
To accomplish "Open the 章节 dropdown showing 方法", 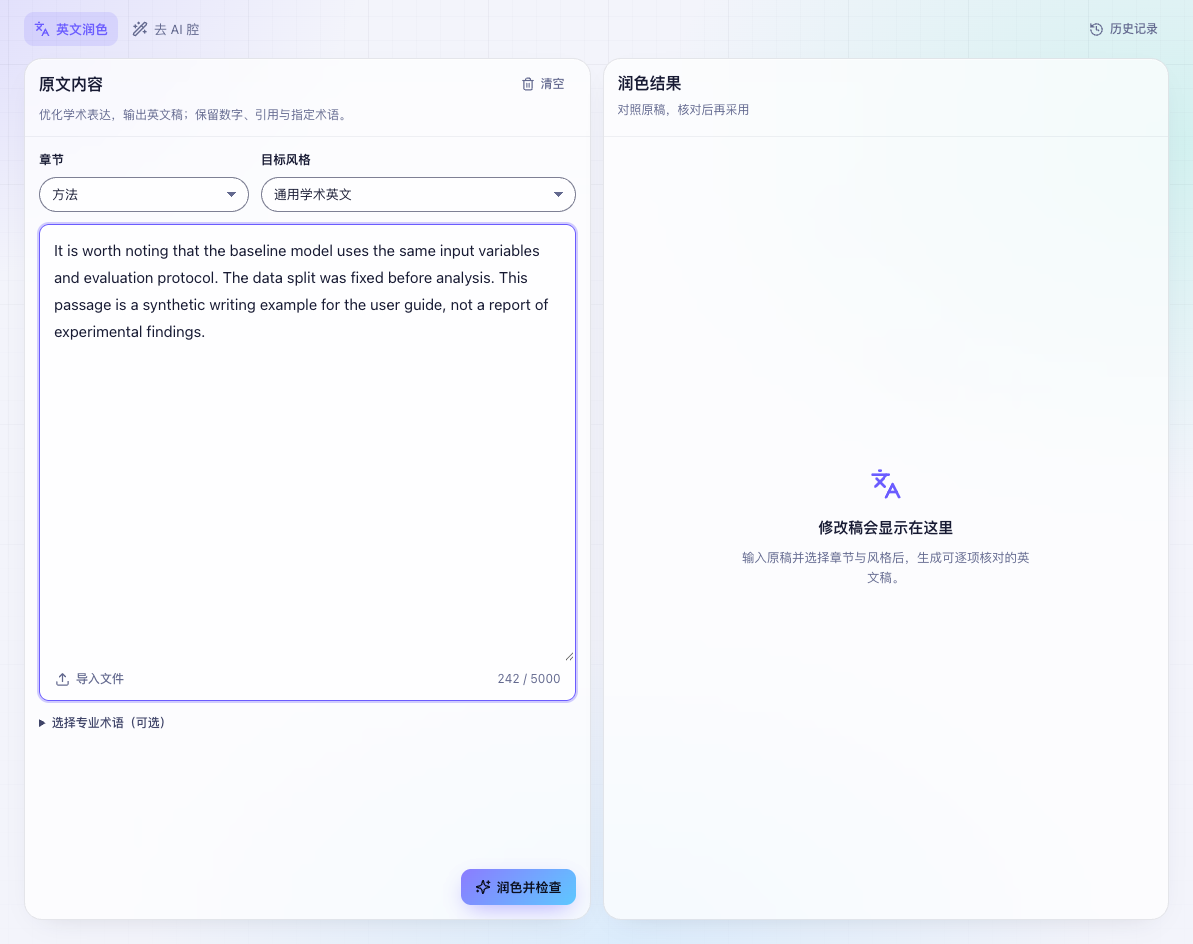I will [144, 195].
